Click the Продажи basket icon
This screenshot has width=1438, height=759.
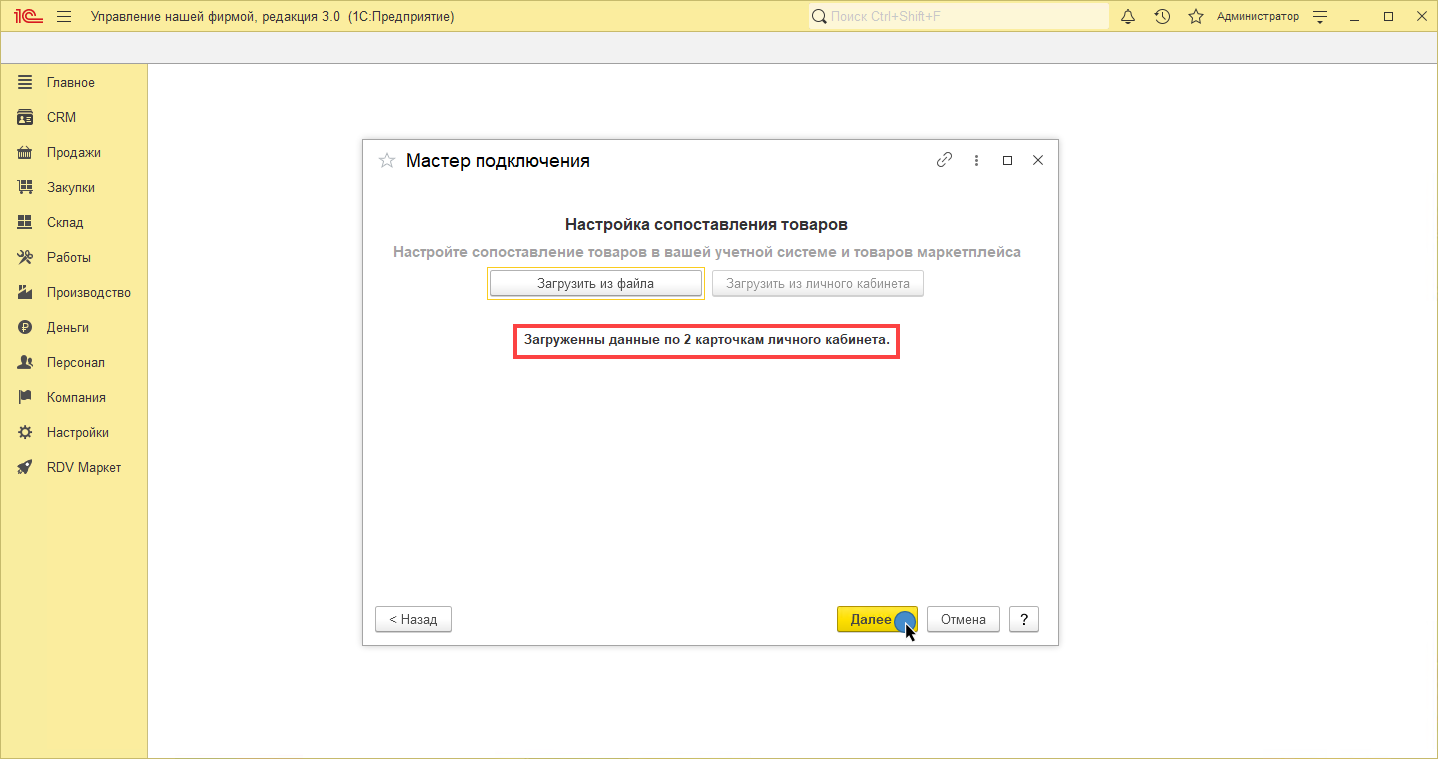click(x=25, y=153)
